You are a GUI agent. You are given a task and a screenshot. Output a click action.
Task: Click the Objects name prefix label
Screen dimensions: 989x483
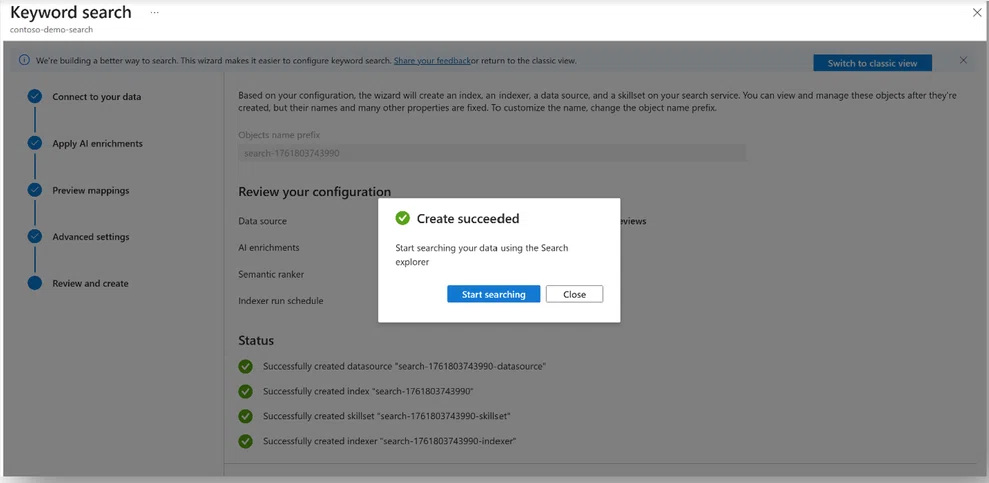click(x=280, y=135)
